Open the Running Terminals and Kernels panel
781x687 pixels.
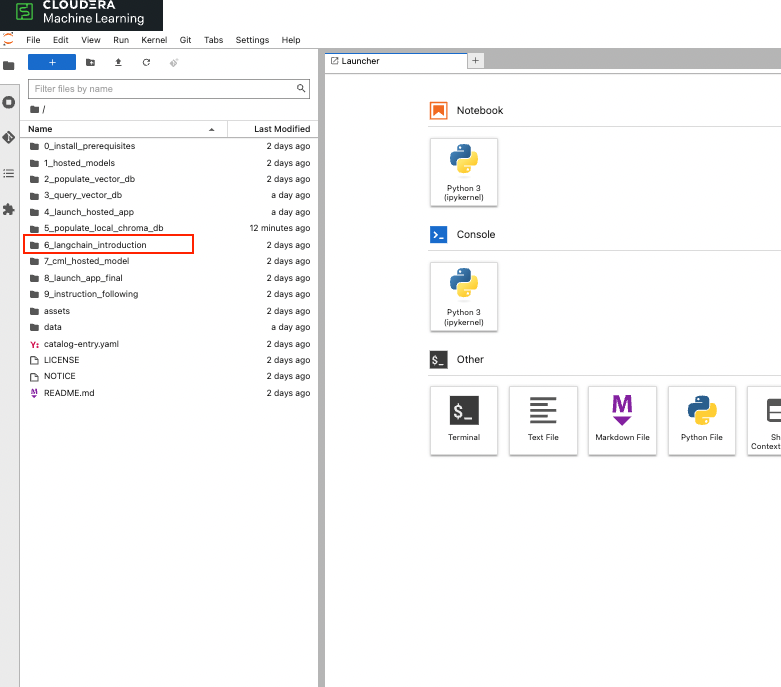point(9,103)
